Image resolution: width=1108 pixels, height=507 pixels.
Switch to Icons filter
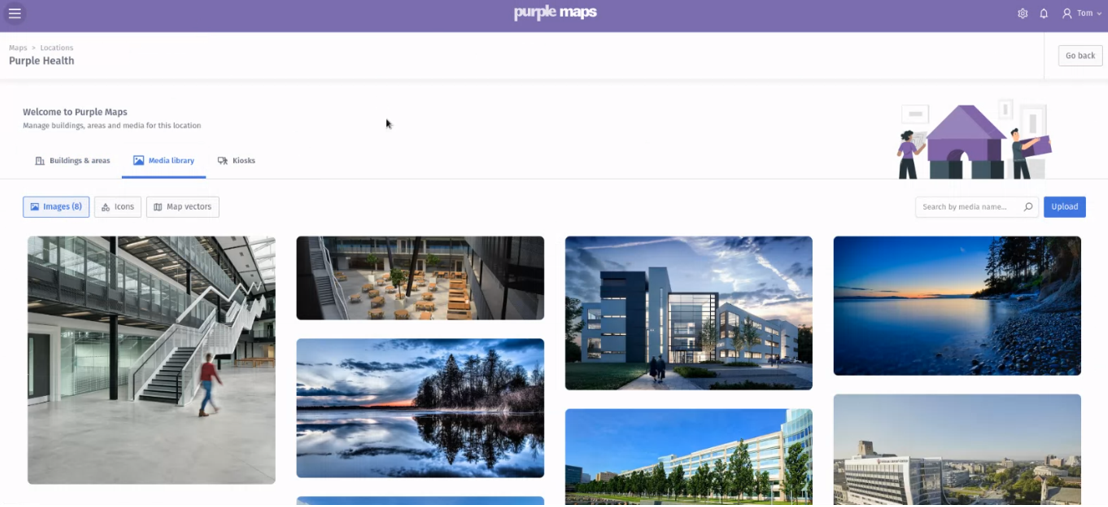pyautogui.click(x=117, y=207)
